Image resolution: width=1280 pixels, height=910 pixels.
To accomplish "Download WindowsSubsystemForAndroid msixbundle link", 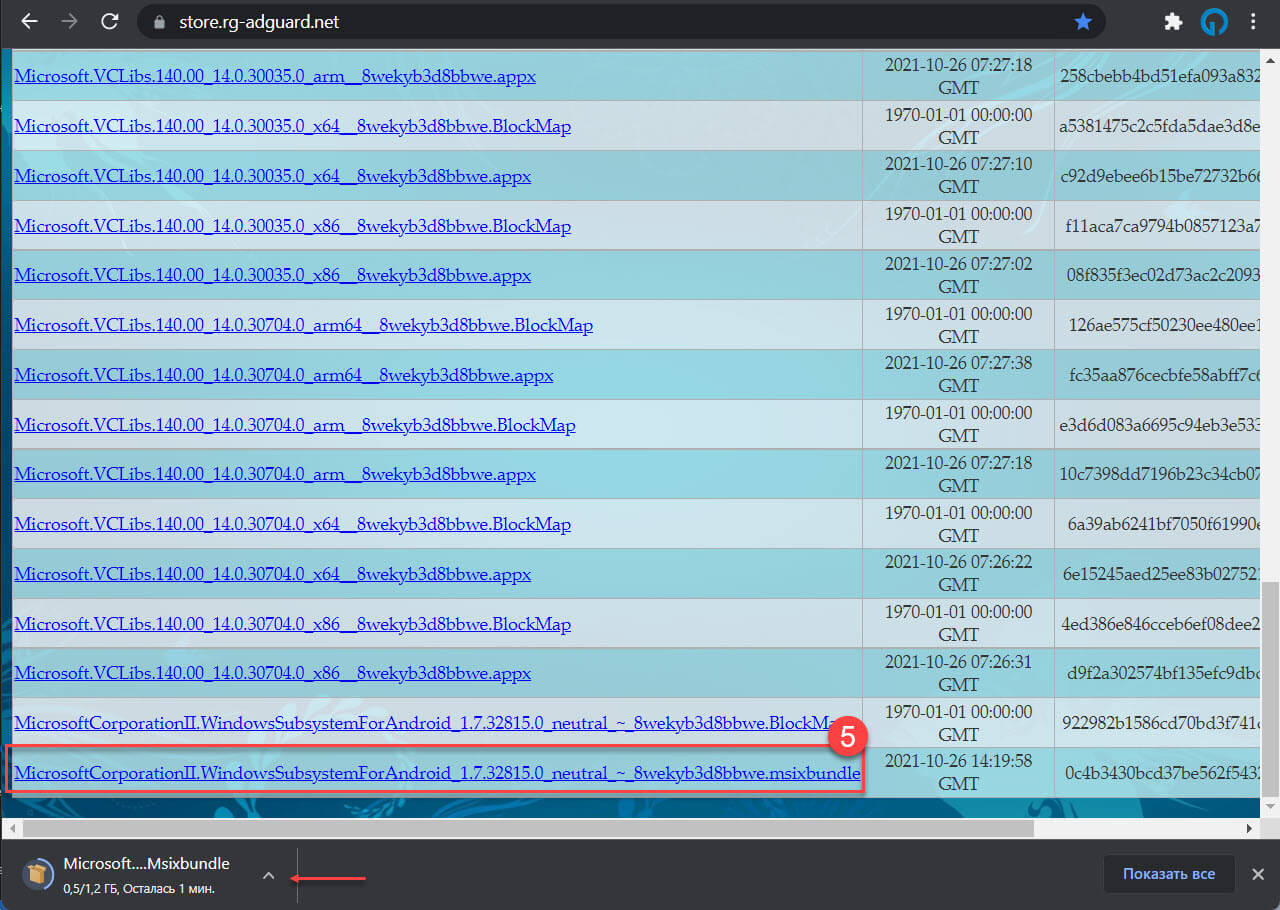I will coord(437,773).
